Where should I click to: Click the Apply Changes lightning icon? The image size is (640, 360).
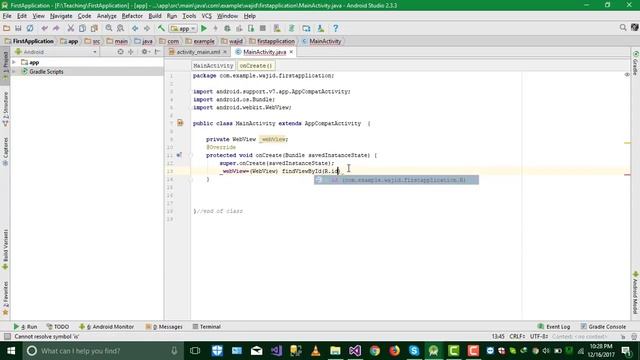click(x=216, y=28)
